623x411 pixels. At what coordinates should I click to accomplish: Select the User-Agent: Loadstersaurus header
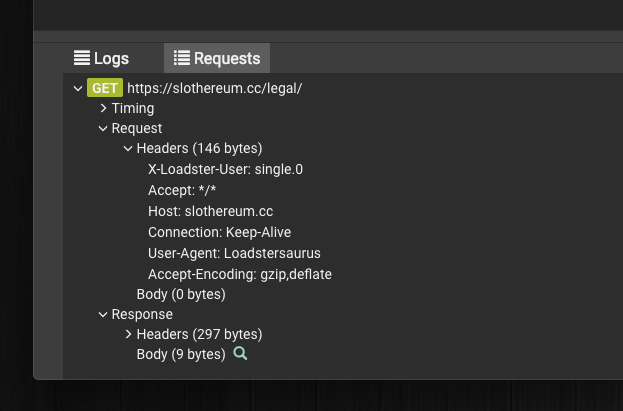(234, 253)
